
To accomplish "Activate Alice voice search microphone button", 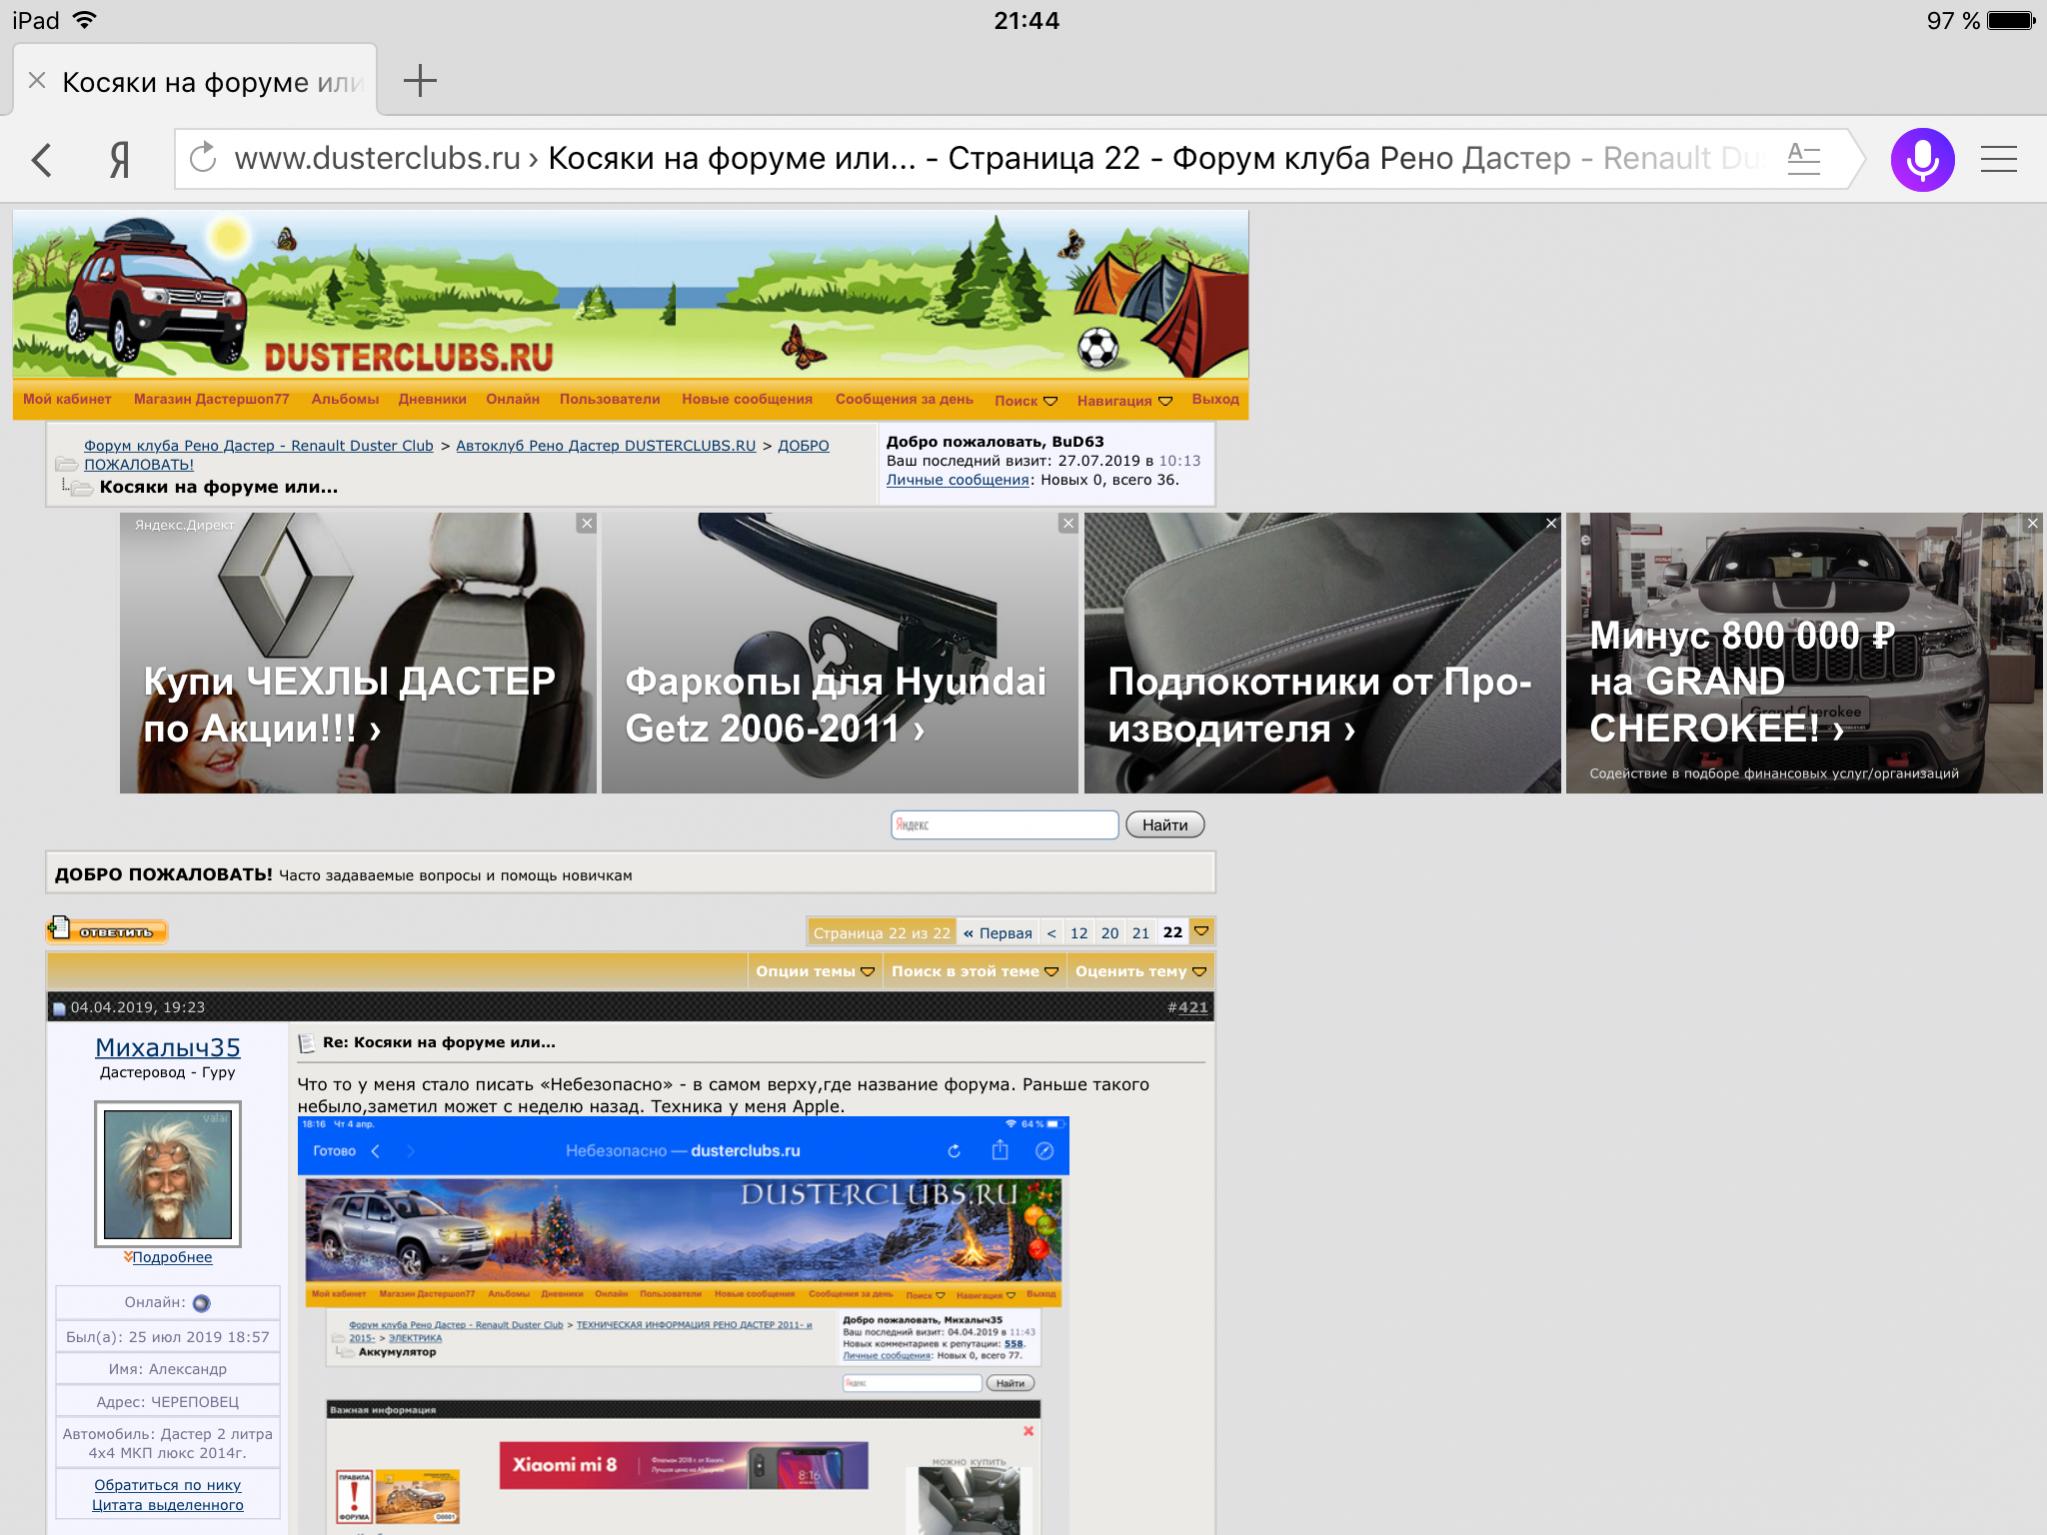I will coord(1922,159).
